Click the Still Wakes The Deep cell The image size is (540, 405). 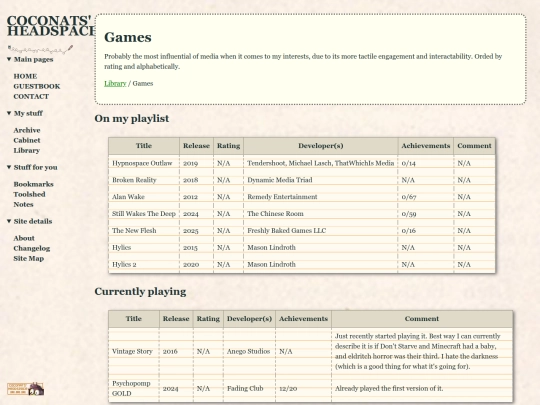[144, 214]
